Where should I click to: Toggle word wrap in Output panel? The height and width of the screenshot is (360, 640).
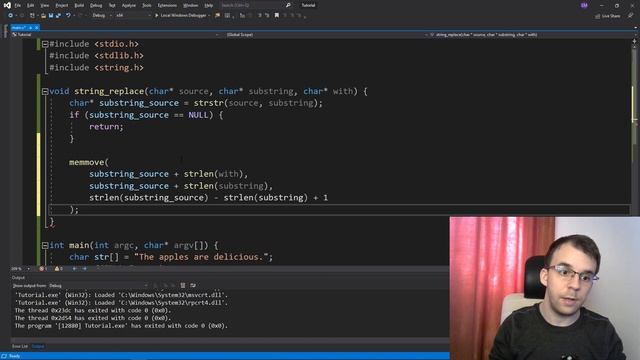point(193,285)
